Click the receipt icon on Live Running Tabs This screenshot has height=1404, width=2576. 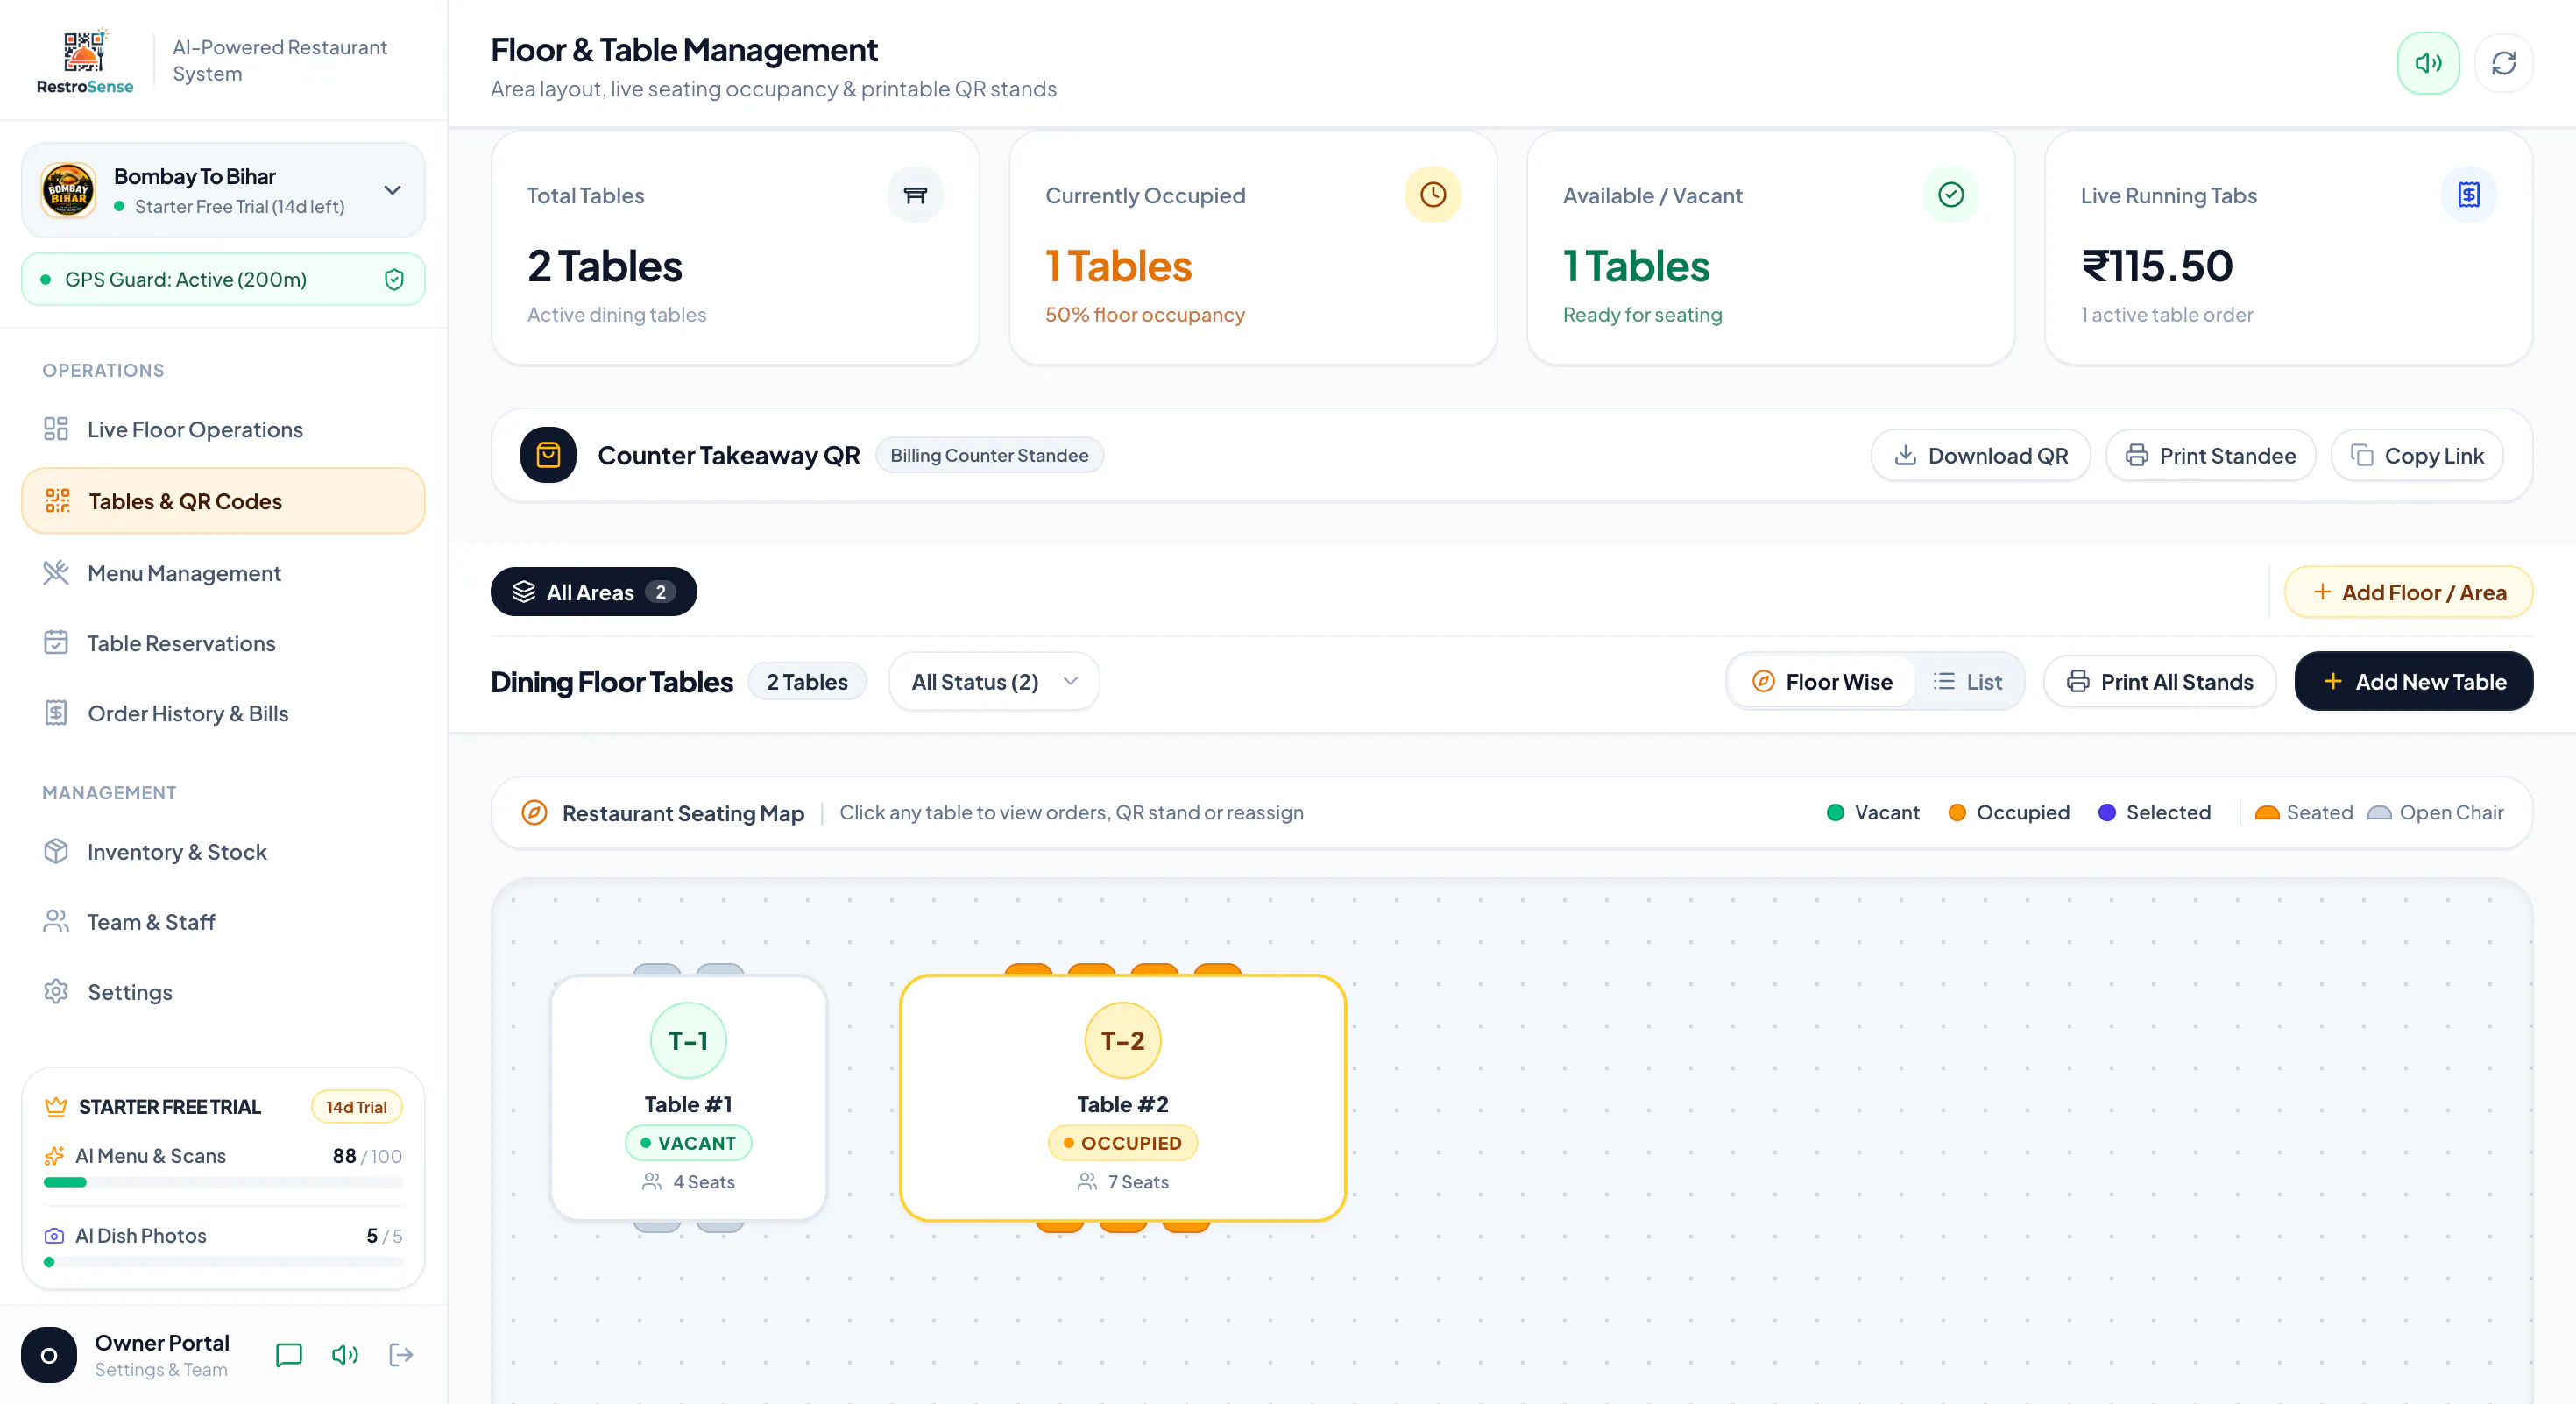pos(2469,195)
